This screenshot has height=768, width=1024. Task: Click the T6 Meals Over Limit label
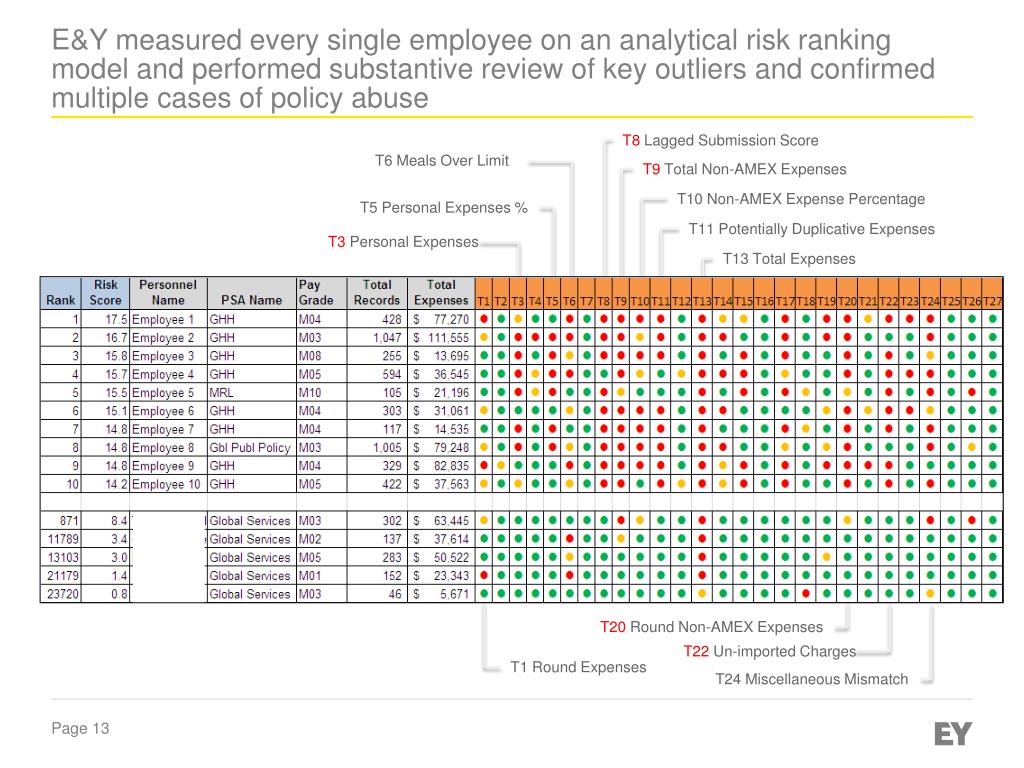[x=441, y=161]
